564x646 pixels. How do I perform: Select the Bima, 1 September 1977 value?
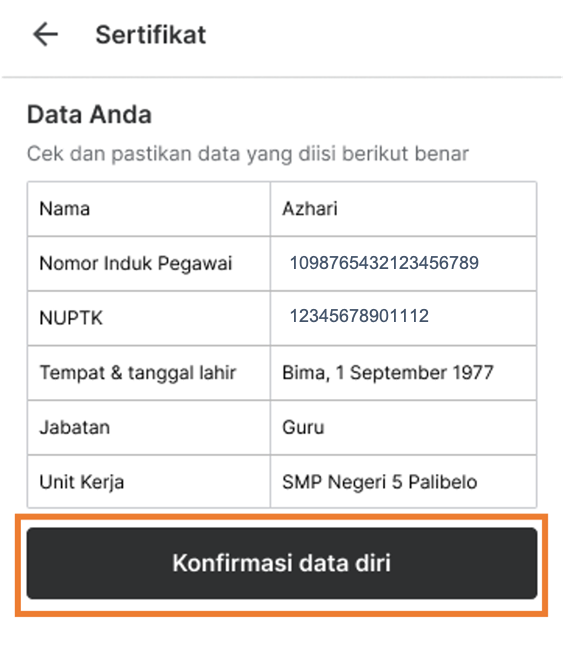[388, 372]
